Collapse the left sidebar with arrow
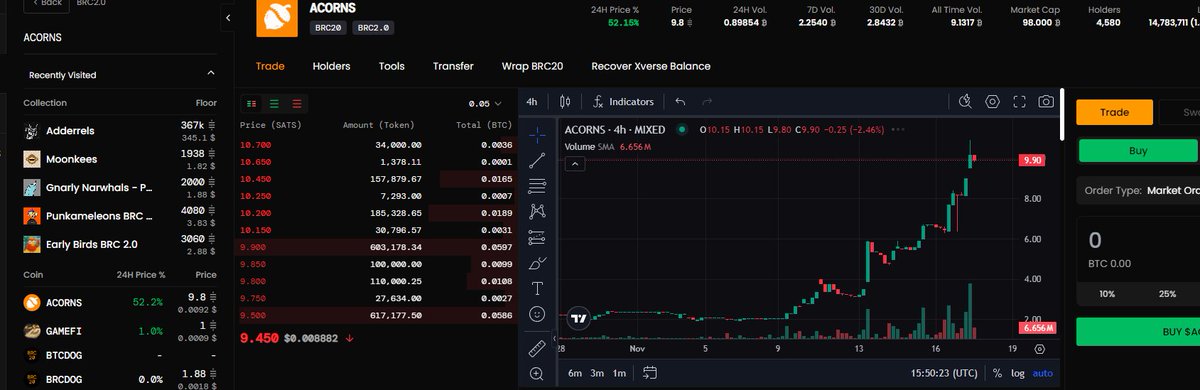The height and width of the screenshot is (390, 1200). coord(229,18)
